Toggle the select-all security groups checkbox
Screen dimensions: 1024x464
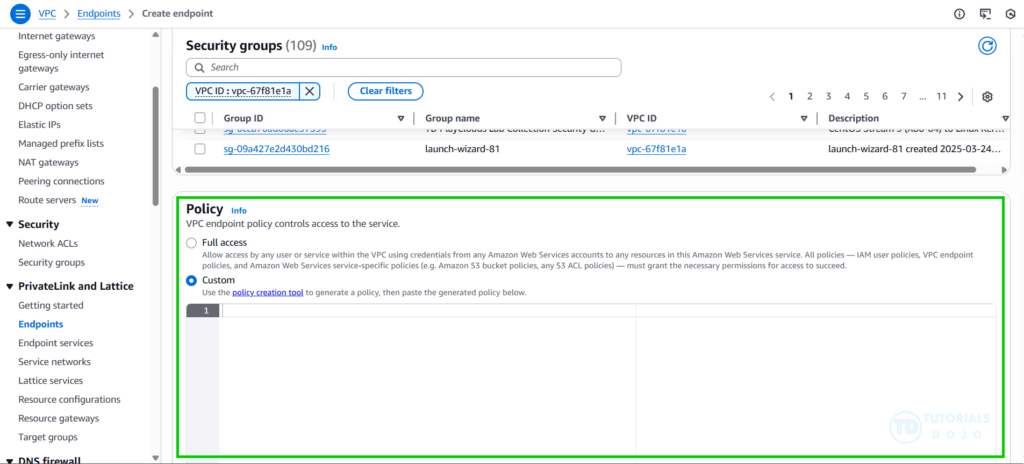click(200, 118)
